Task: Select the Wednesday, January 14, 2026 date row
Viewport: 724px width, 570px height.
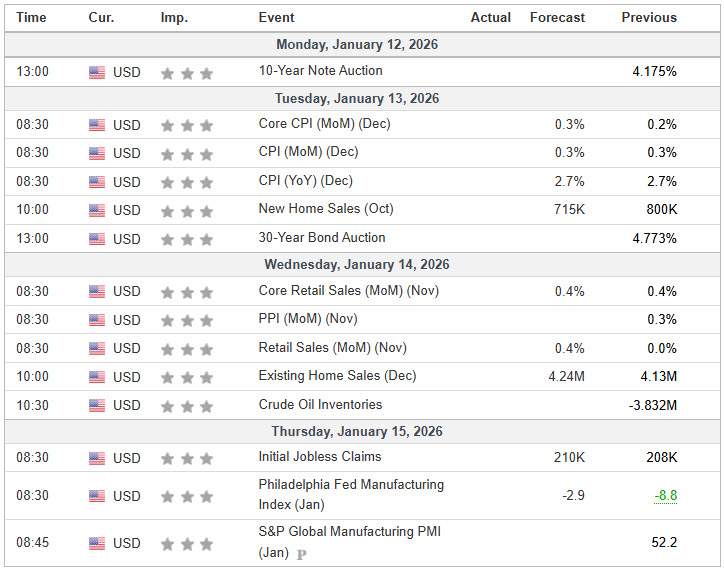Action: pyautogui.click(x=357, y=265)
